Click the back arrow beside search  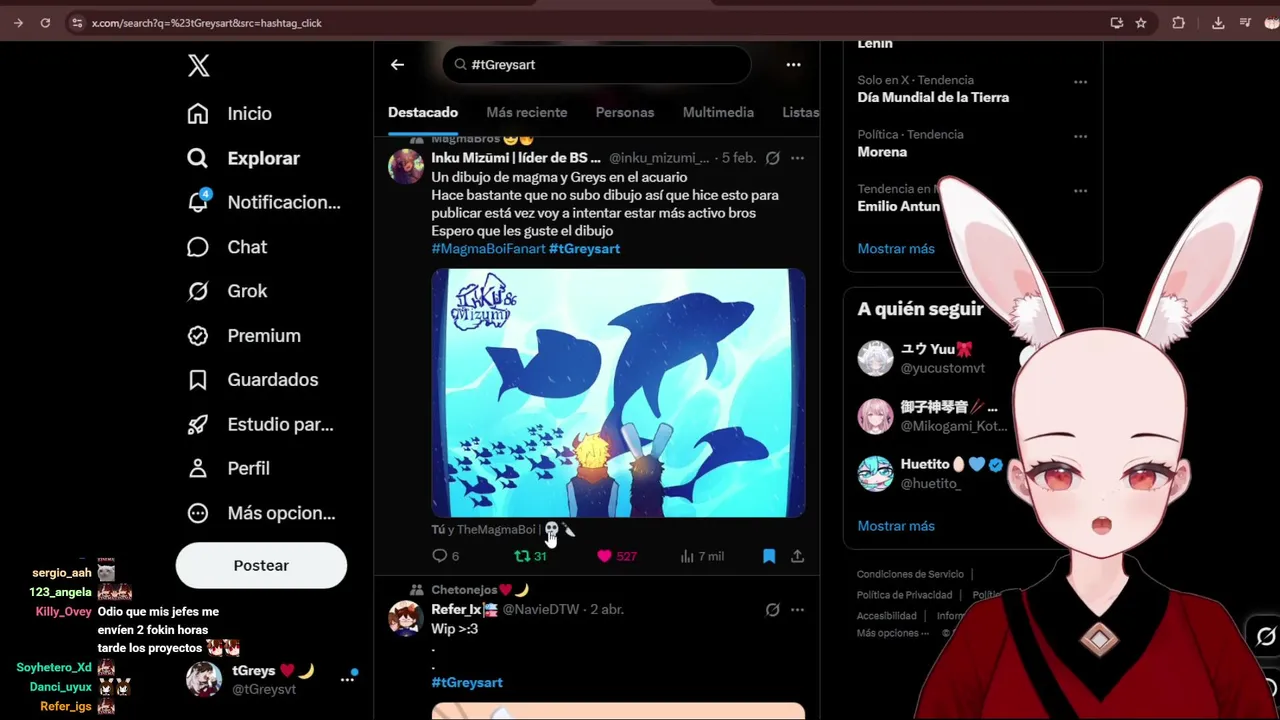(x=397, y=64)
